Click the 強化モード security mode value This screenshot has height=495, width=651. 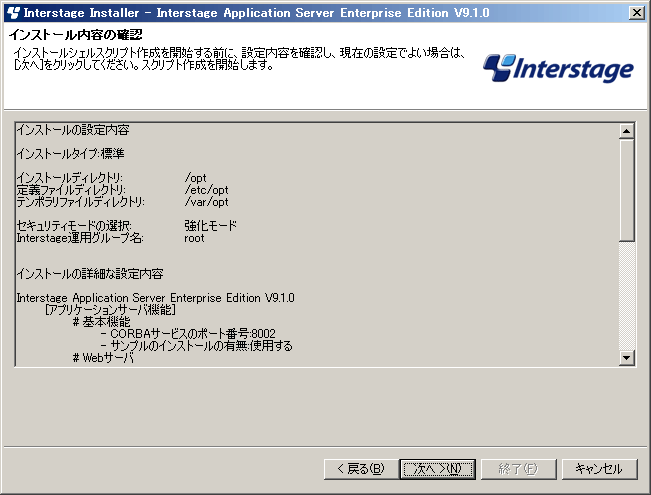pyautogui.click(x=210, y=226)
